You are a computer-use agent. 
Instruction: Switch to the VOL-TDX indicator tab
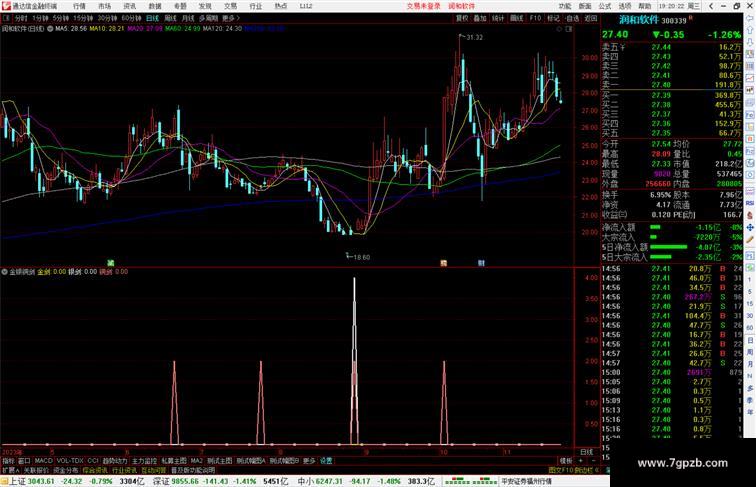[x=70, y=461]
